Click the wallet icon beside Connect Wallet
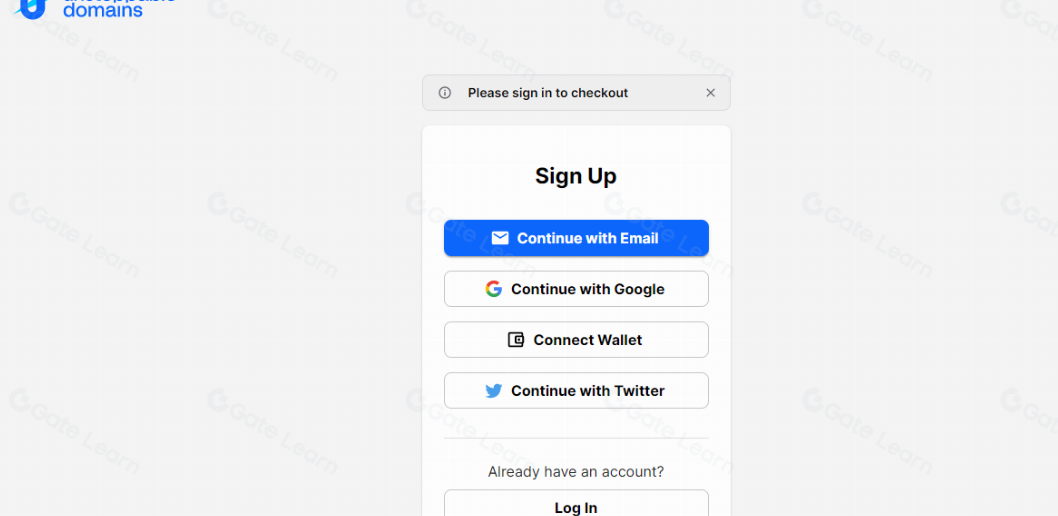The width and height of the screenshot is (1058, 516). click(x=516, y=340)
